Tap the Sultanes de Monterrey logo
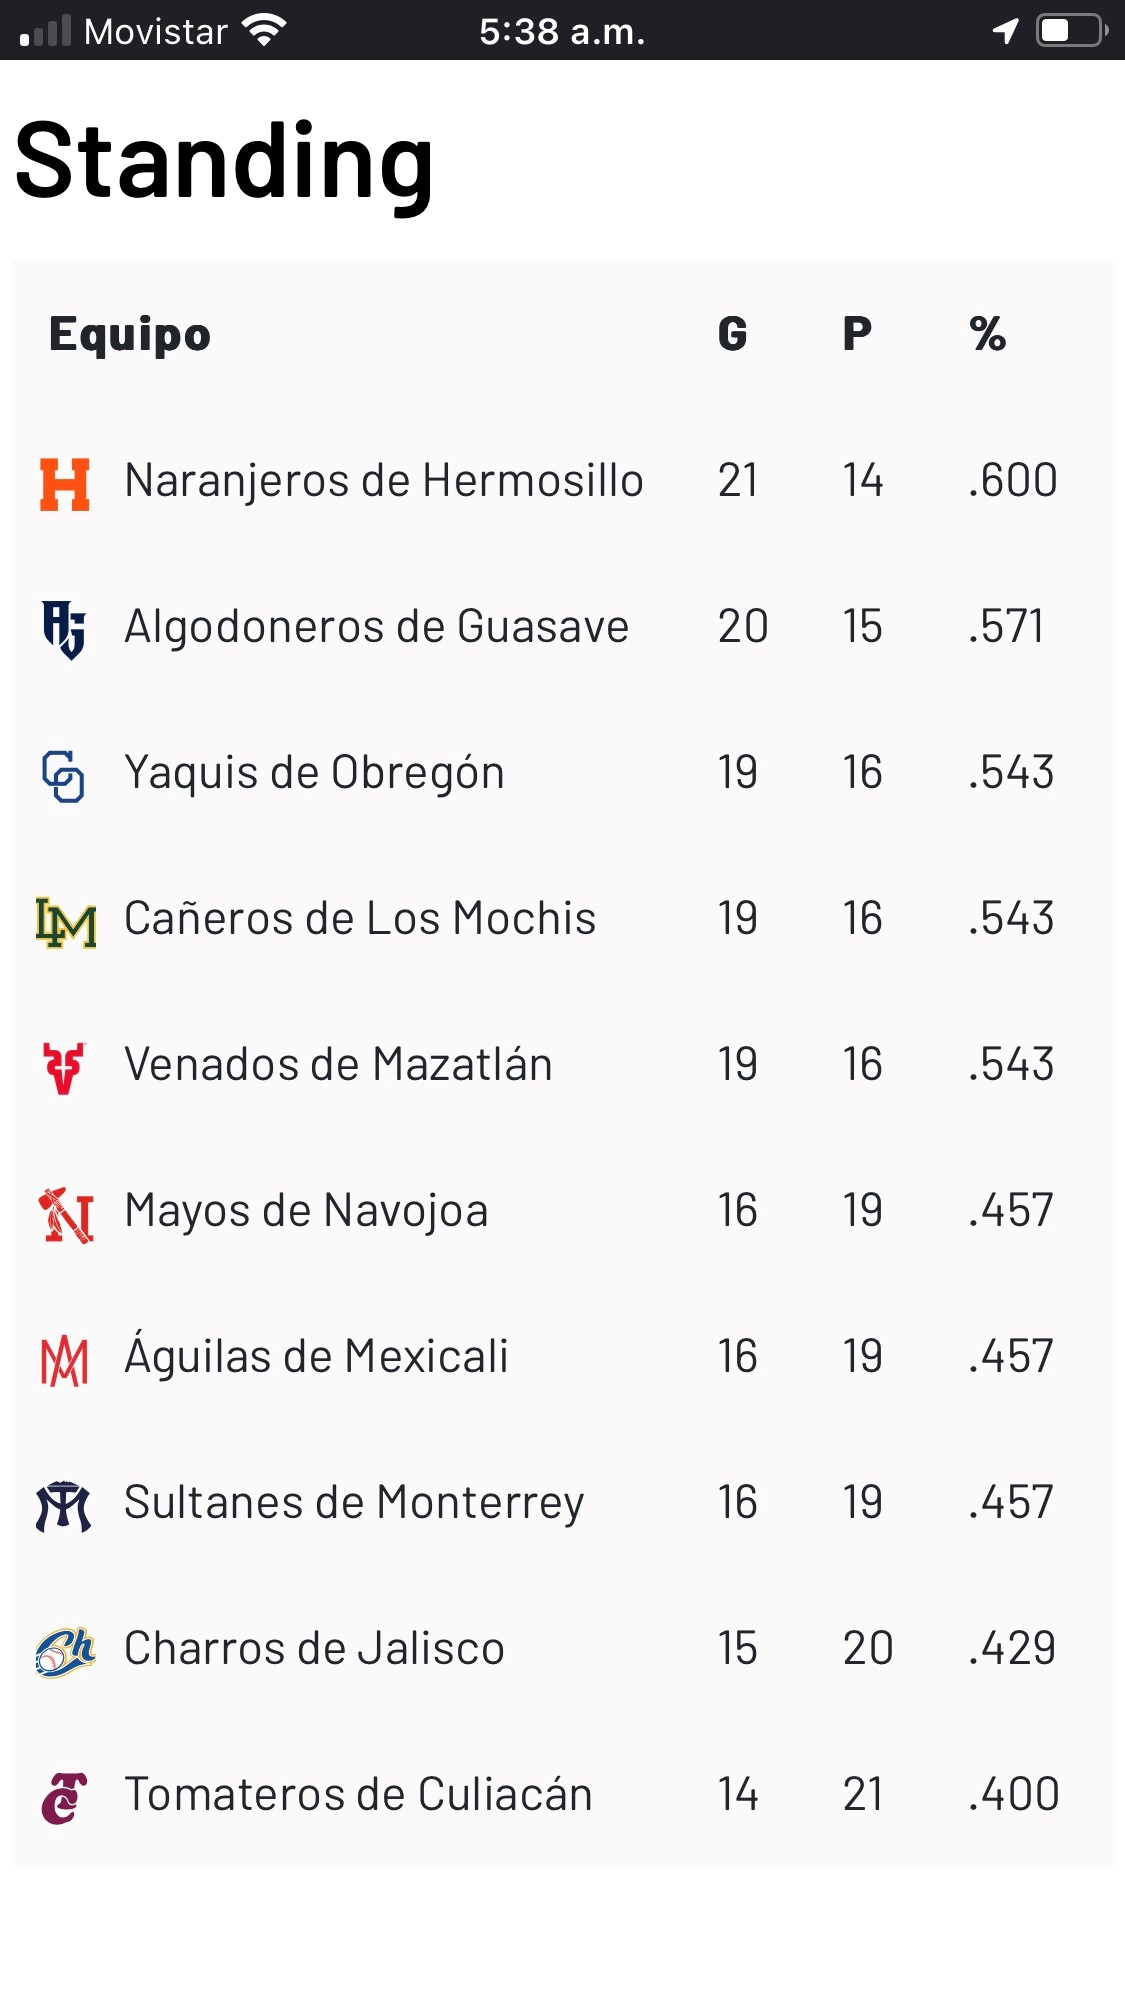This screenshot has height=2001, width=1125. 64,1506
